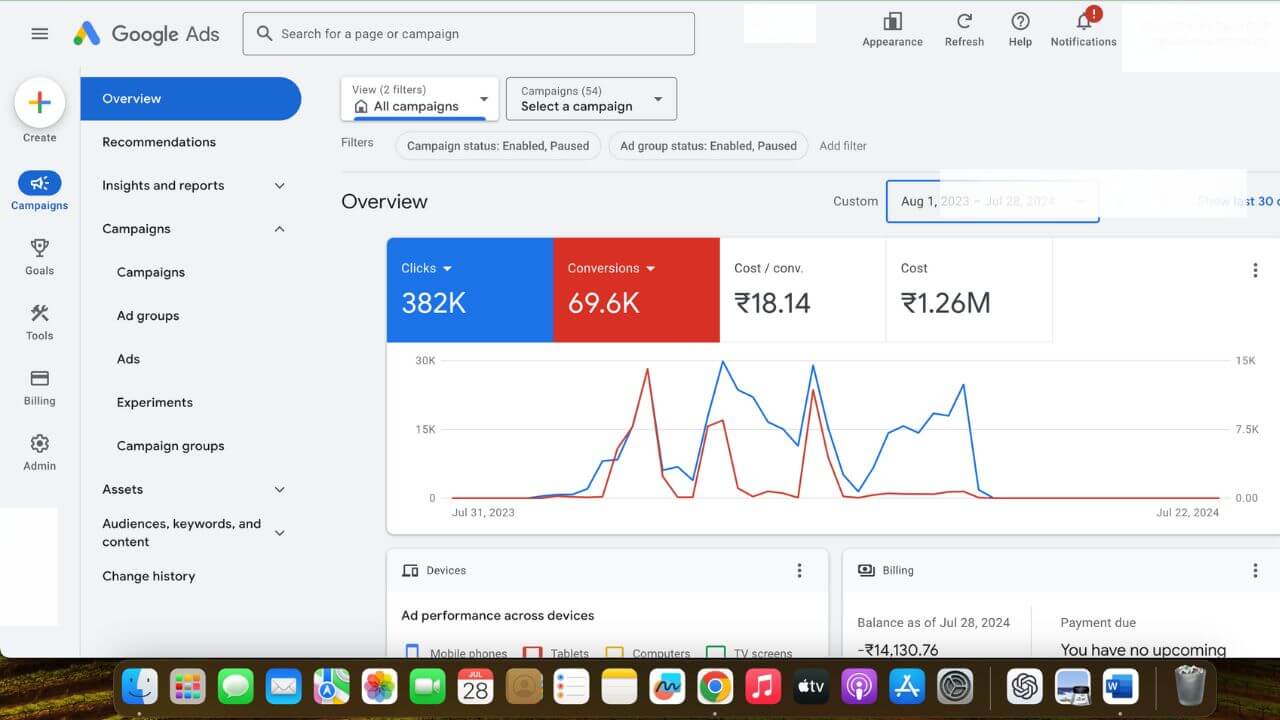Select Recommendations in the side menu

pos(159,142)
